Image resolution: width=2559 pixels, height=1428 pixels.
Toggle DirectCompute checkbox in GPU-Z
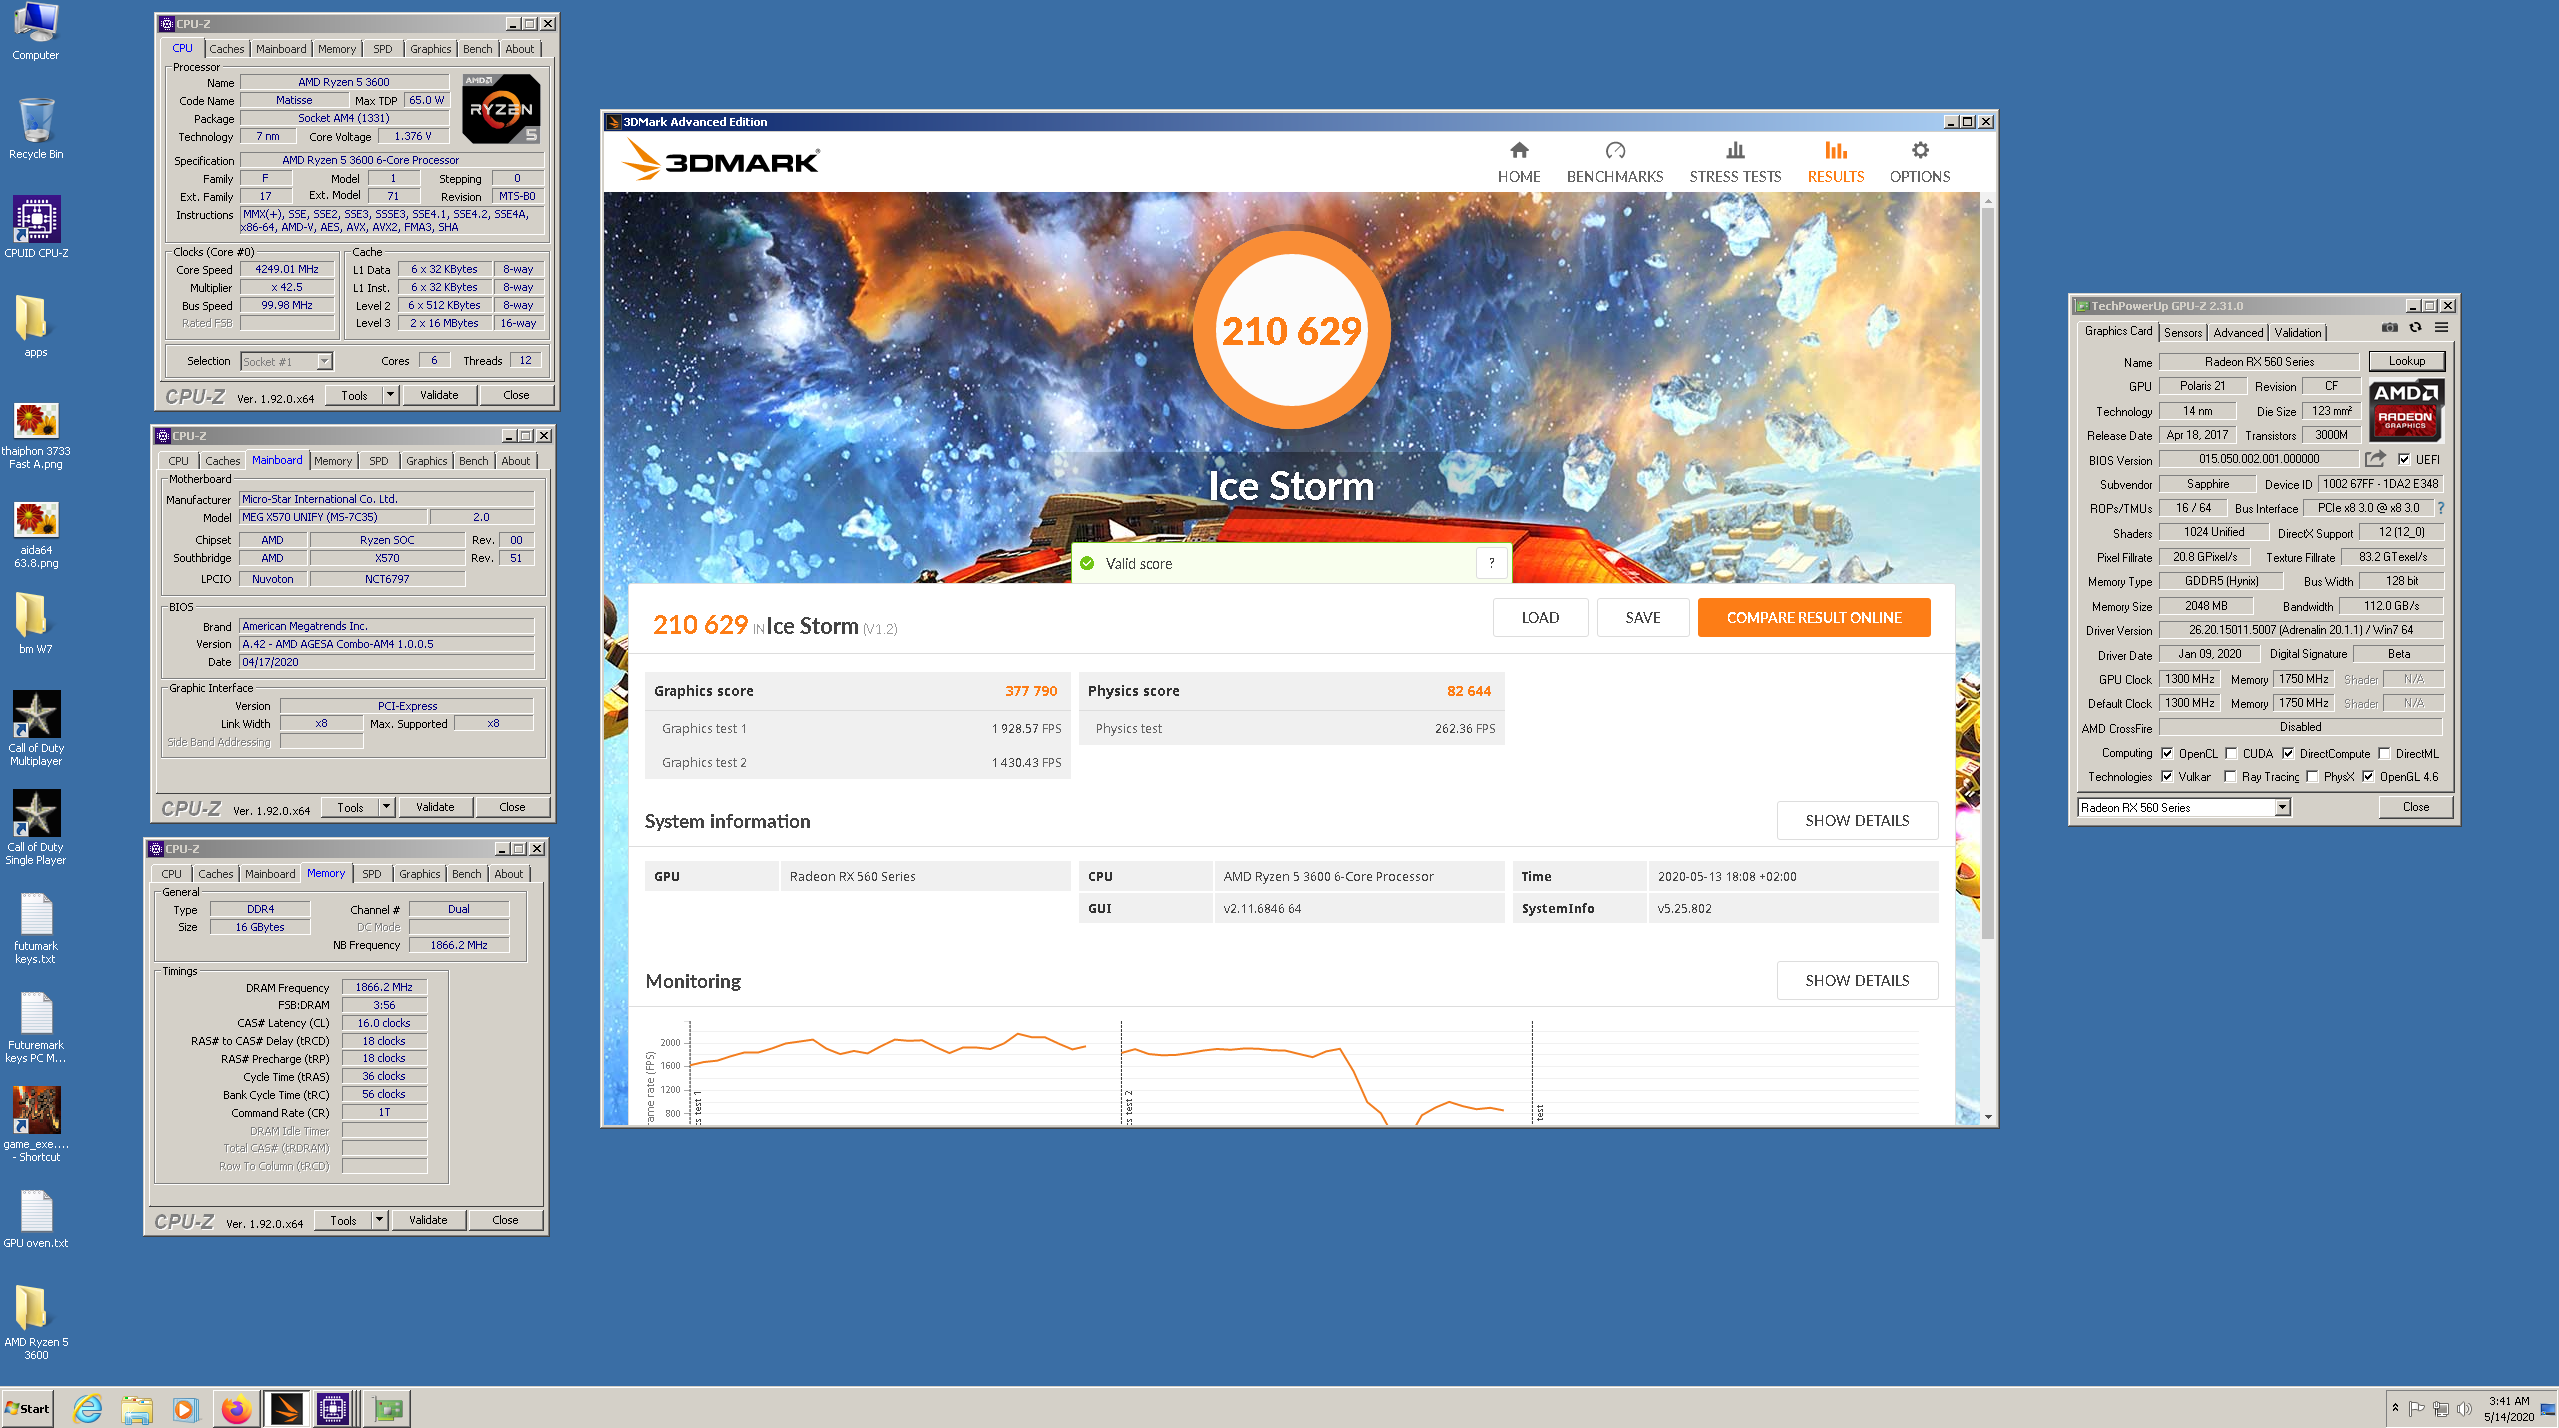pyautogui.click(x=2287, y=753)
